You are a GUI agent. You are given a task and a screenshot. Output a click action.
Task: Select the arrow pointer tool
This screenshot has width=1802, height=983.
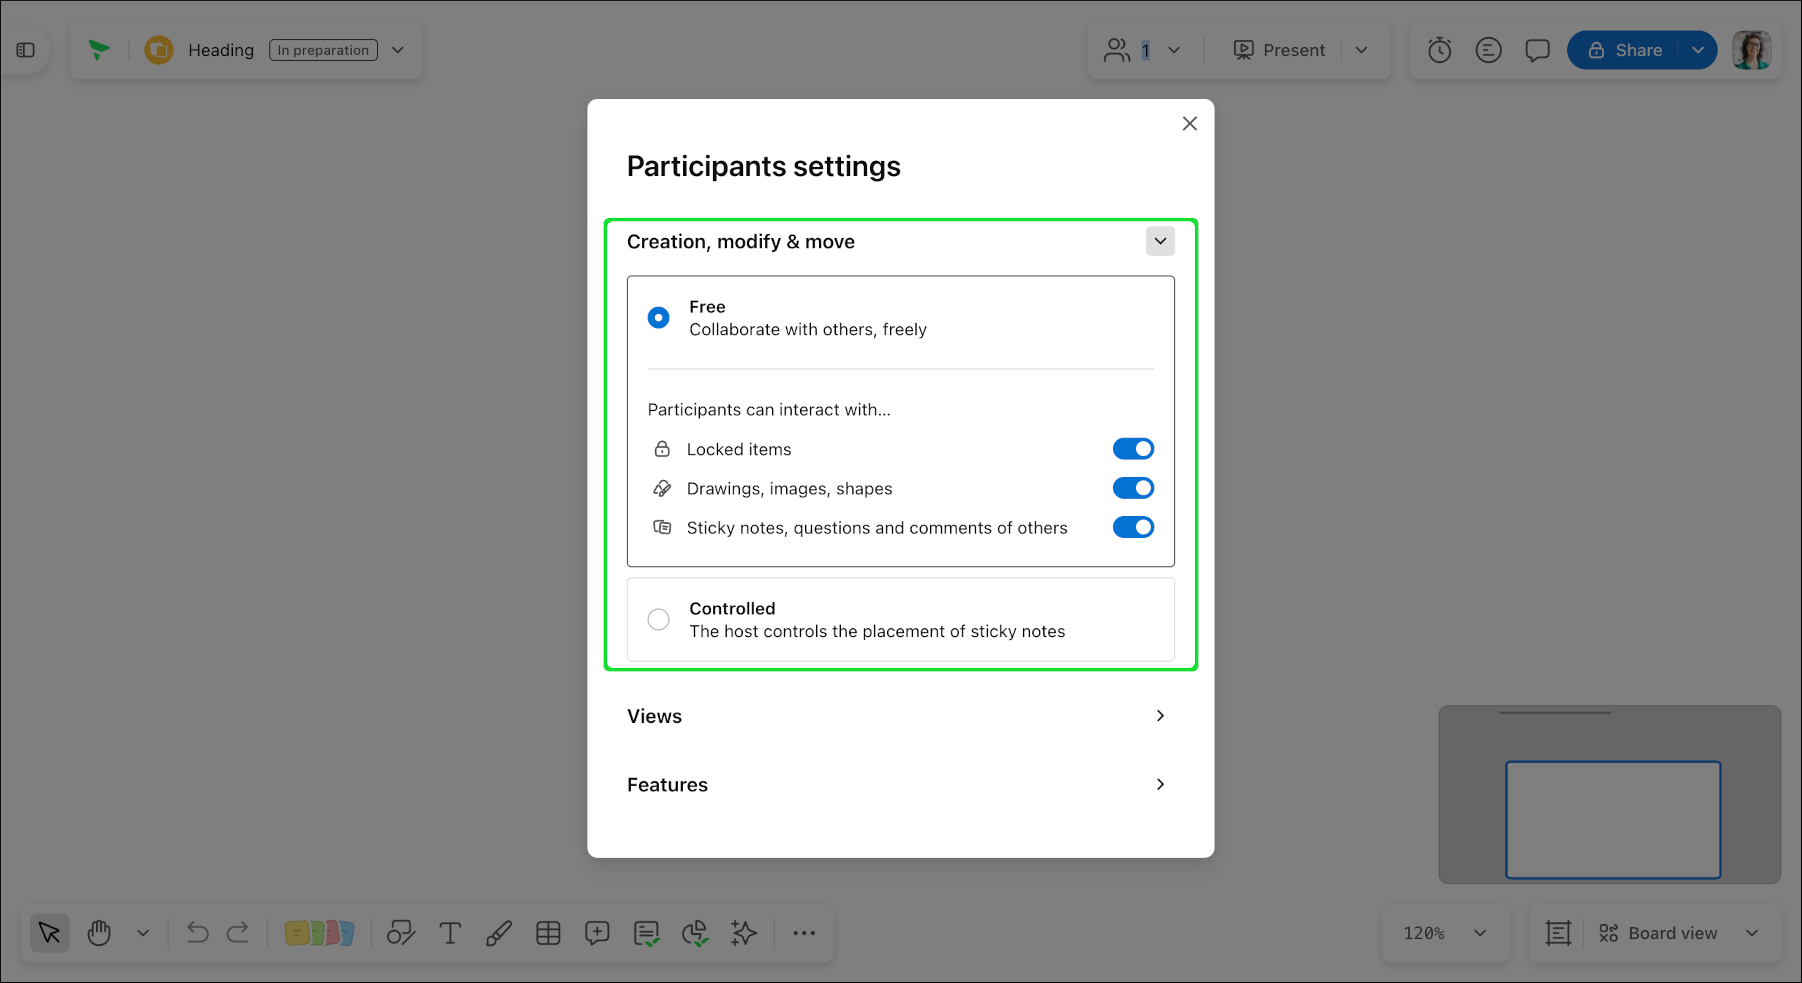[x=50, y=933]
